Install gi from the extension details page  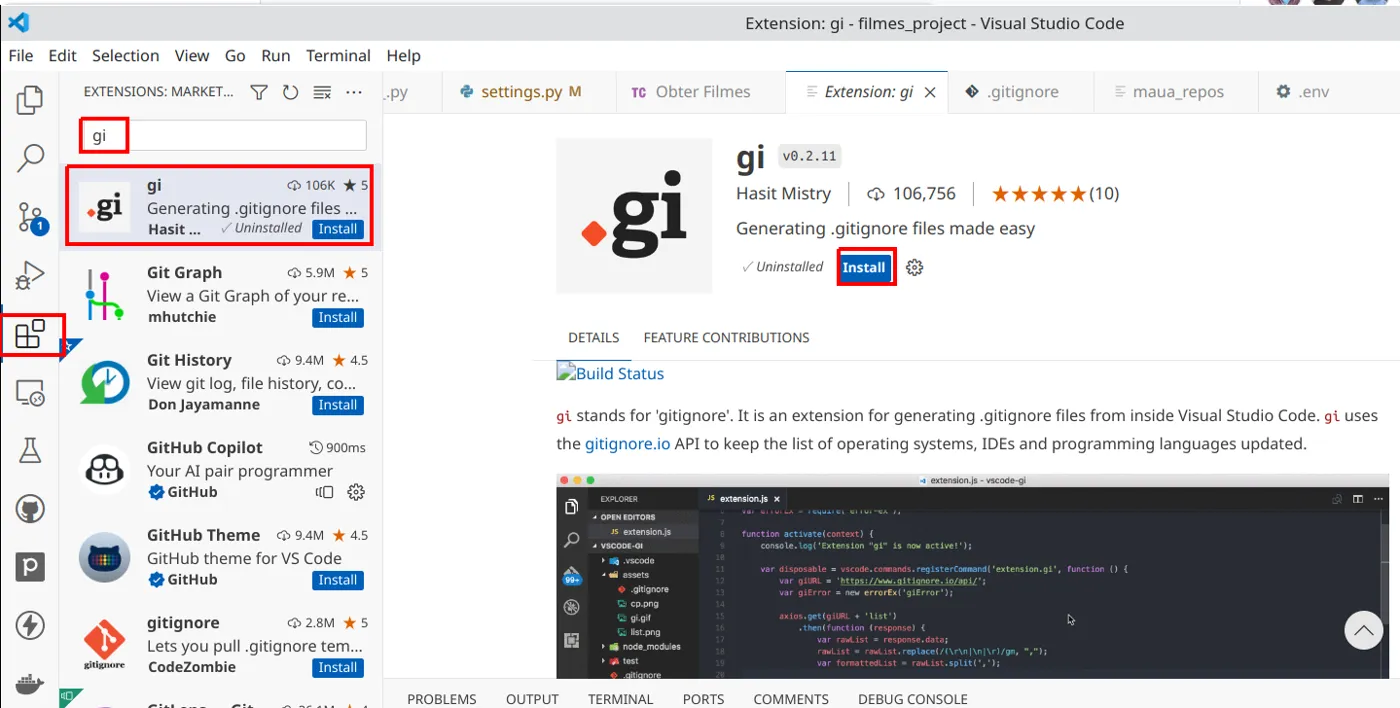click(864, 267)
